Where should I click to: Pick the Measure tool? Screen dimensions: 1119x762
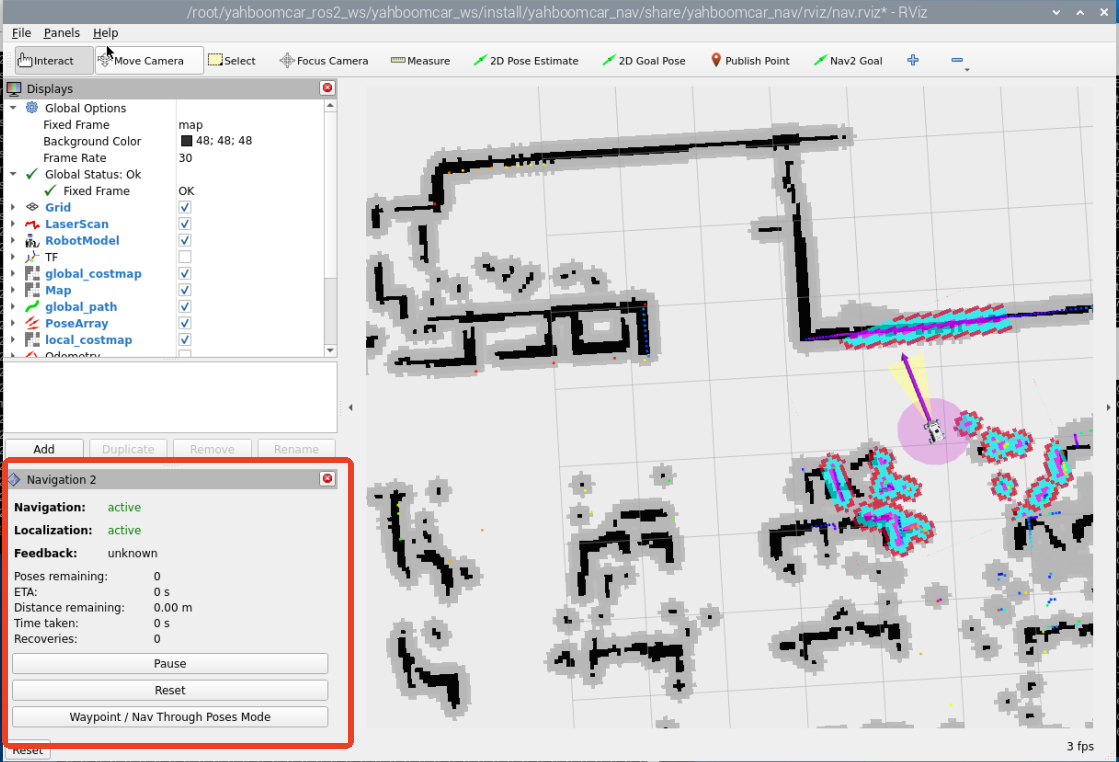(x=420, y=60)
